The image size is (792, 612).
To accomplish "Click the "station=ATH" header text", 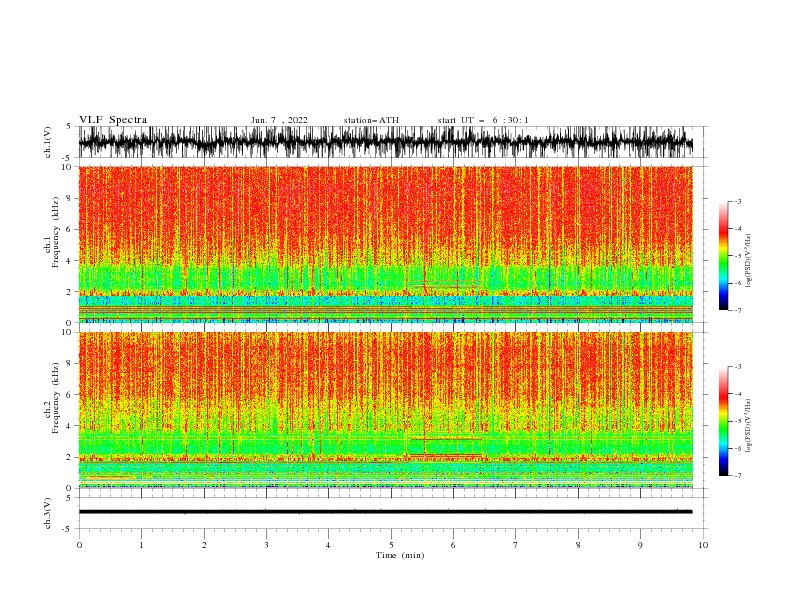I will [x=371, y=120].
